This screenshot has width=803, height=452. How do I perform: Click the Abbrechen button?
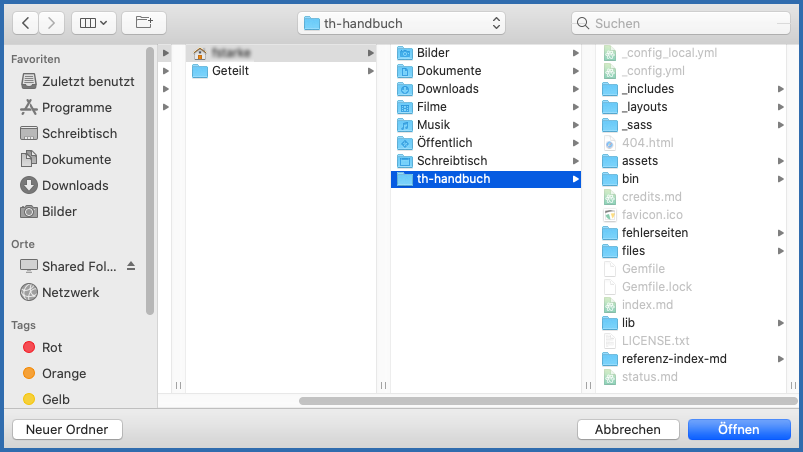click(x=628, y=429)
